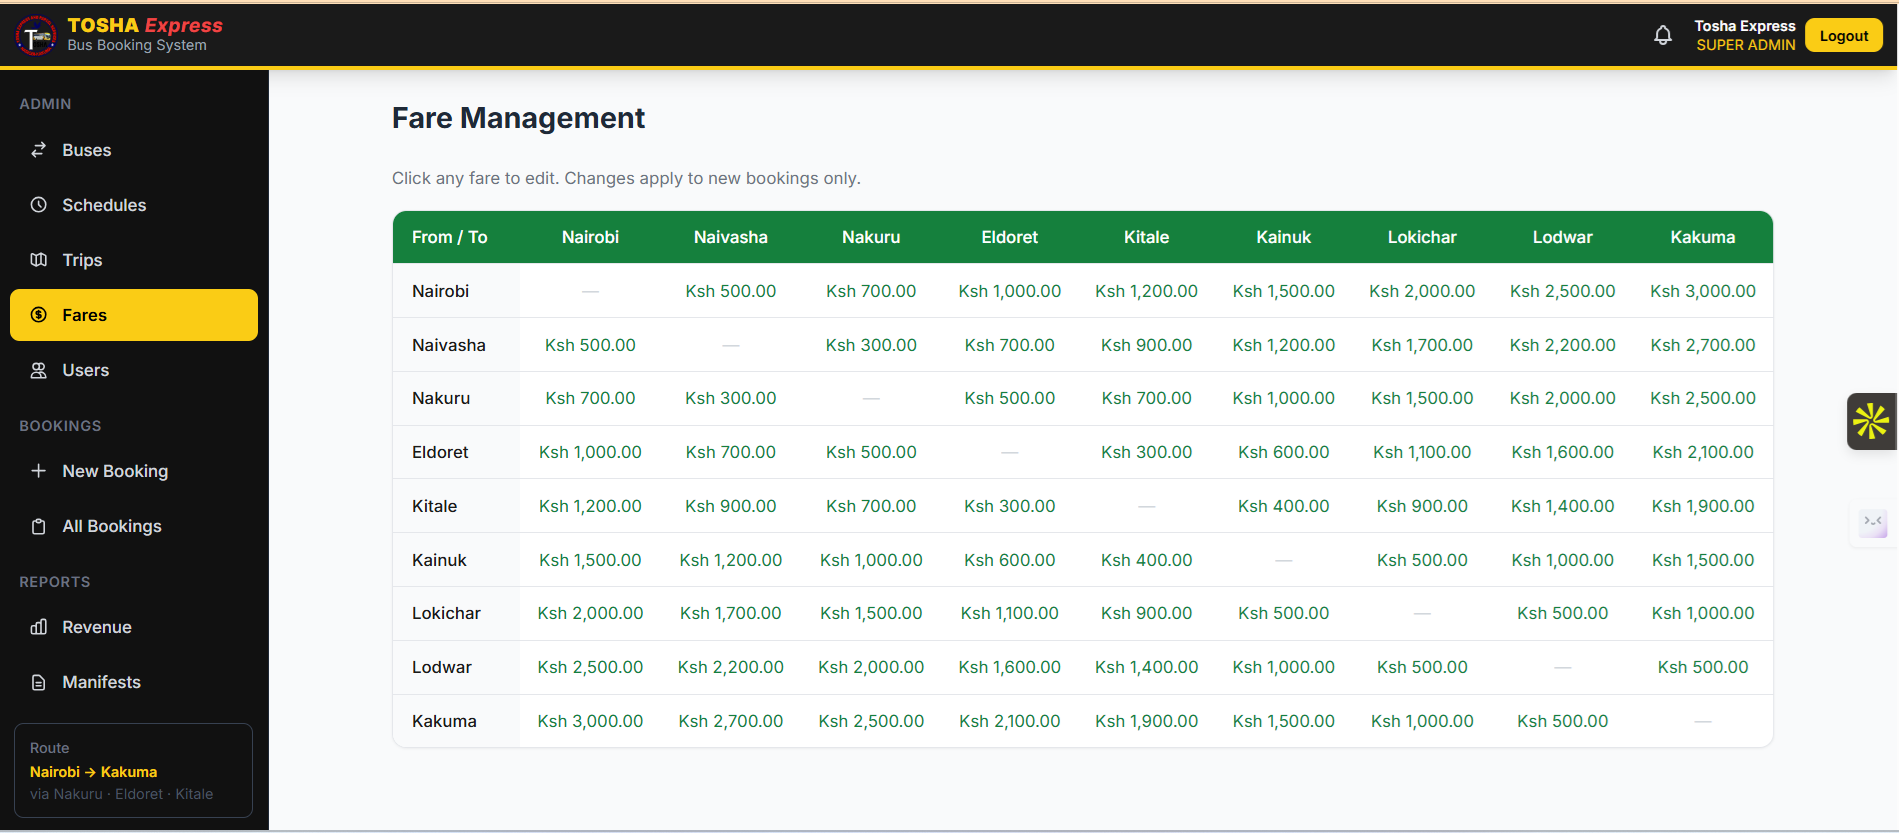Viewport: 1899px width, 833px height.
Task: Edit Nakuru to Eldoret fare Ksh 500.00
Action: coord(1010,398)
